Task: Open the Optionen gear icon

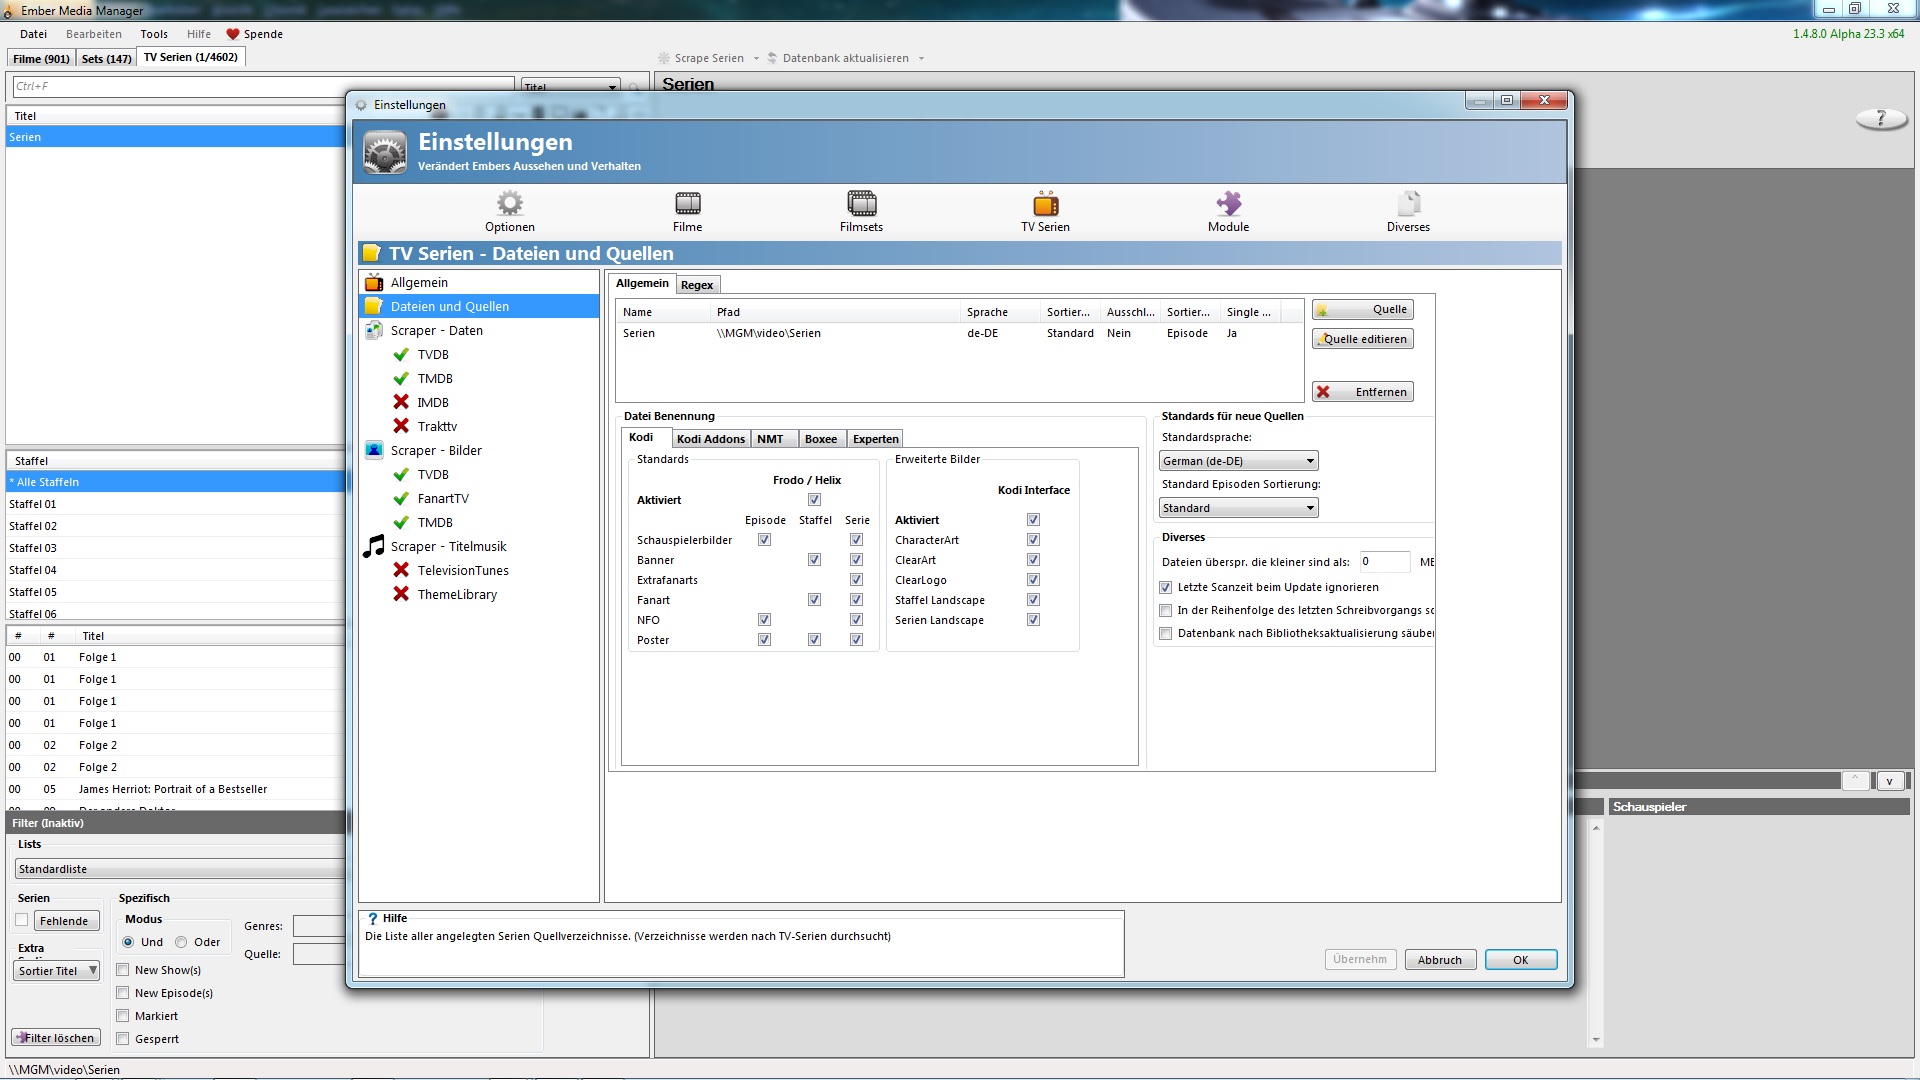Action: coord(510,211)
